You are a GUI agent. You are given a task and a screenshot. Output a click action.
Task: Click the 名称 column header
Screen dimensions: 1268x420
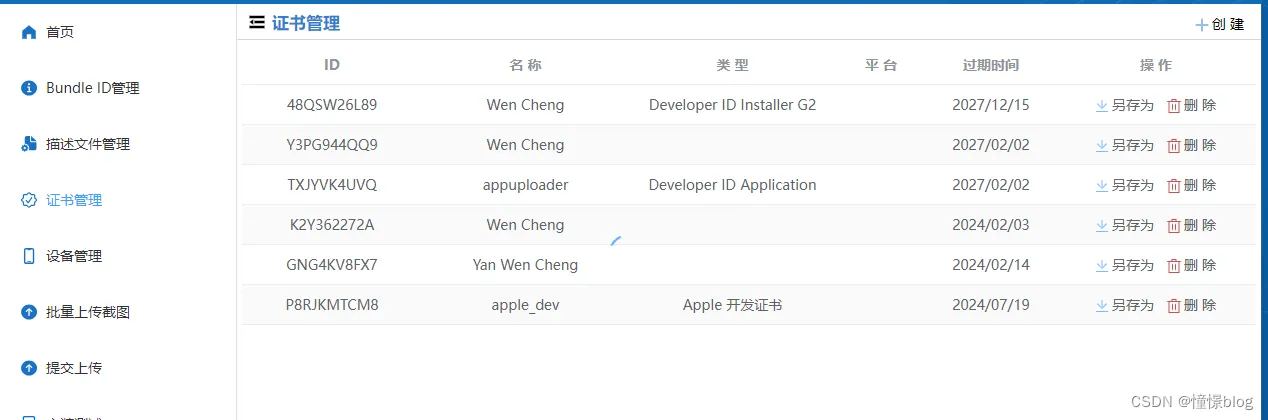pyautogui.click(x=525, y=65)
